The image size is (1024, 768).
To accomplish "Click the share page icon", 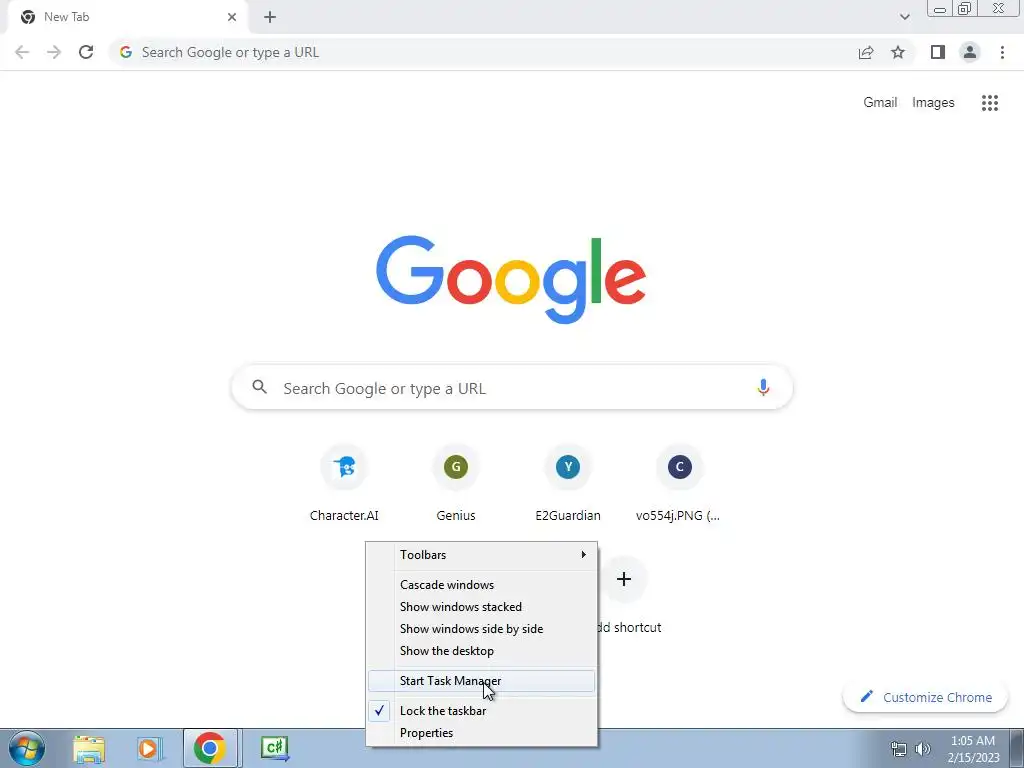I will [x=866, y=52].
